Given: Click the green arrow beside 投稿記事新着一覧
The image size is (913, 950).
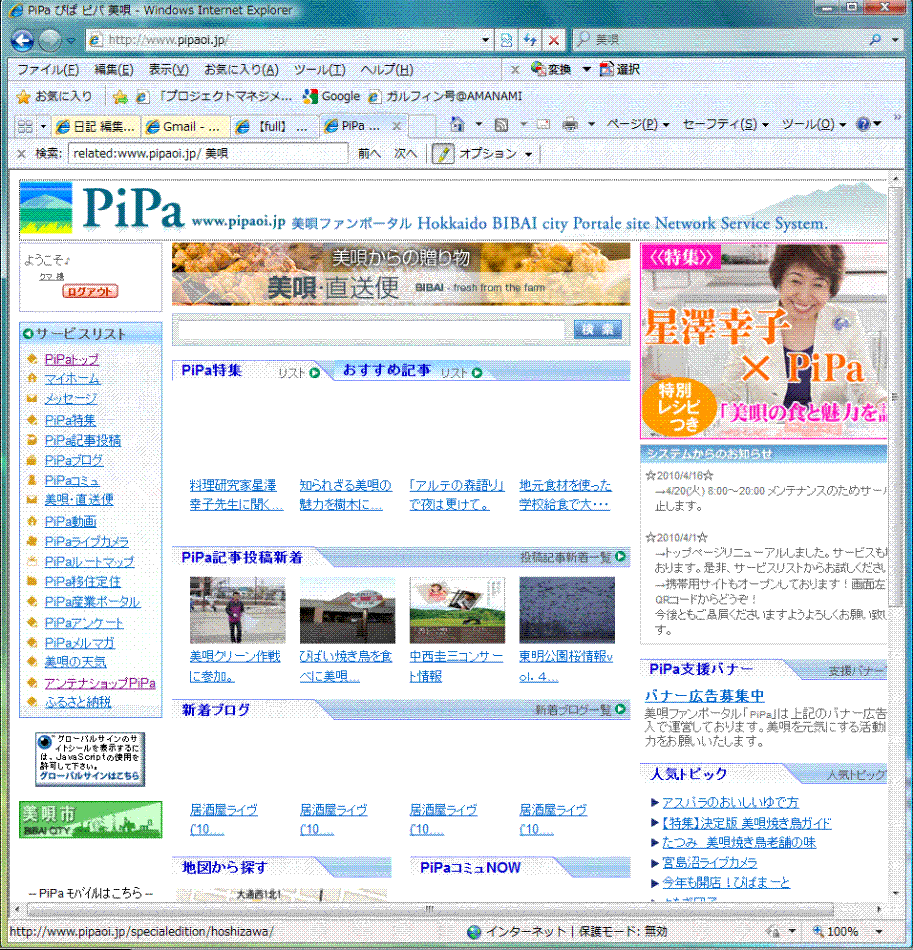Looking at the screenshot, I should (620, 556).
